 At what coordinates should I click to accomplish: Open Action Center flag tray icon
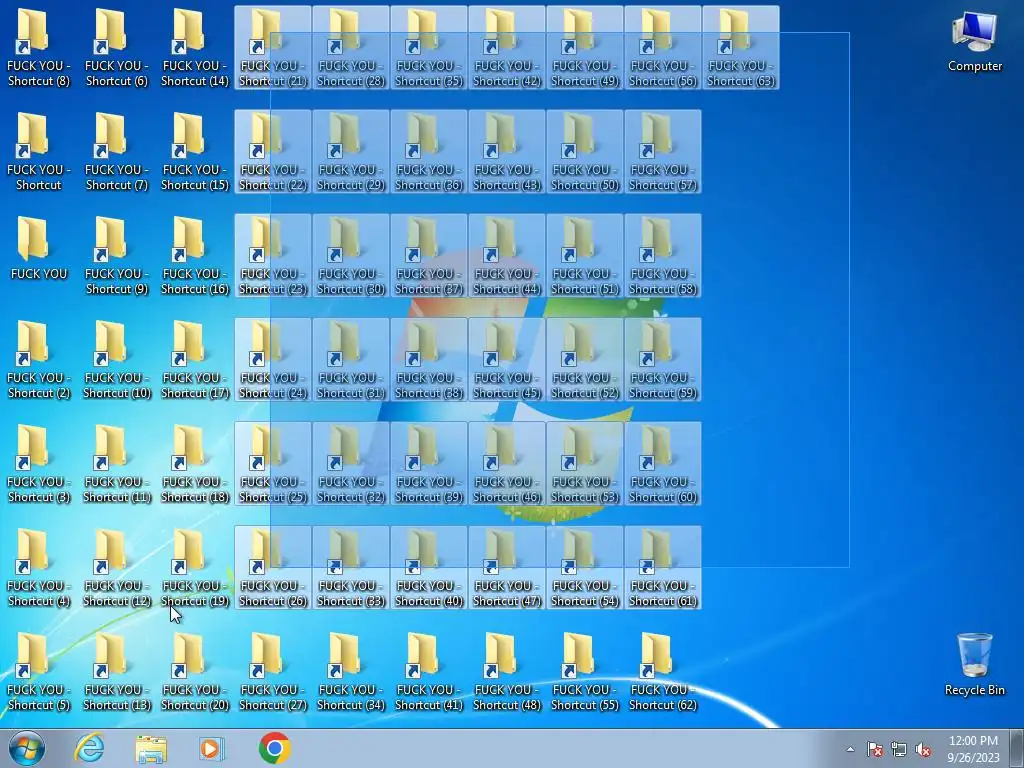tap(875, 749)
